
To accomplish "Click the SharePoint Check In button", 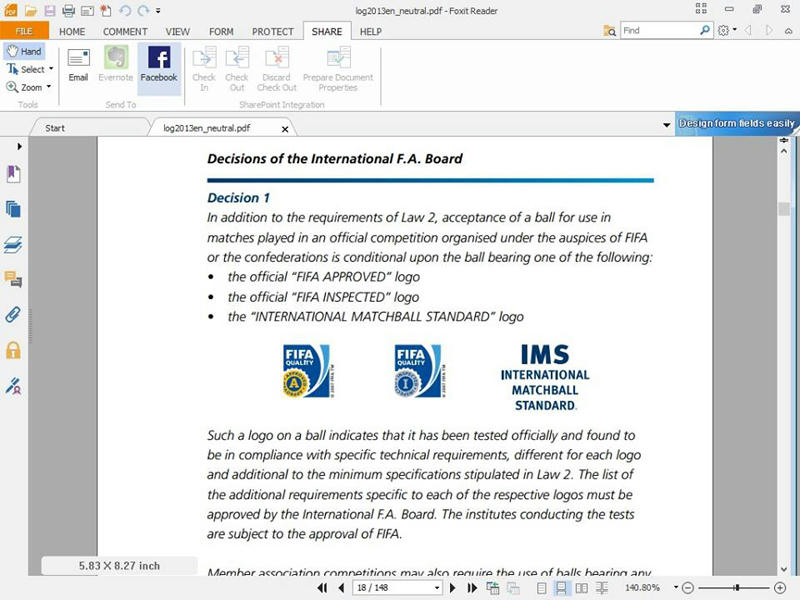I will 204,69.
